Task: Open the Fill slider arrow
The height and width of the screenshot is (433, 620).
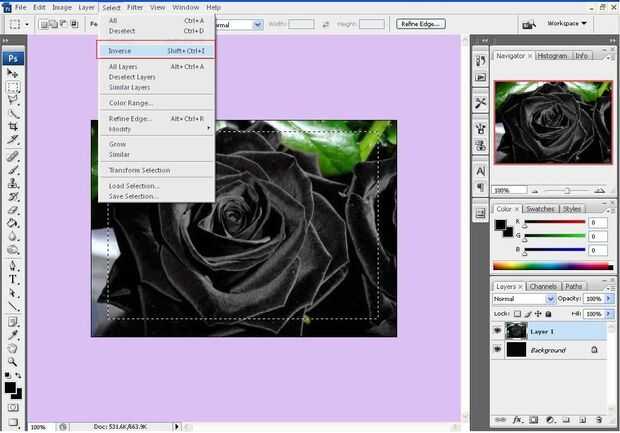Action: [x=609, y=314]
